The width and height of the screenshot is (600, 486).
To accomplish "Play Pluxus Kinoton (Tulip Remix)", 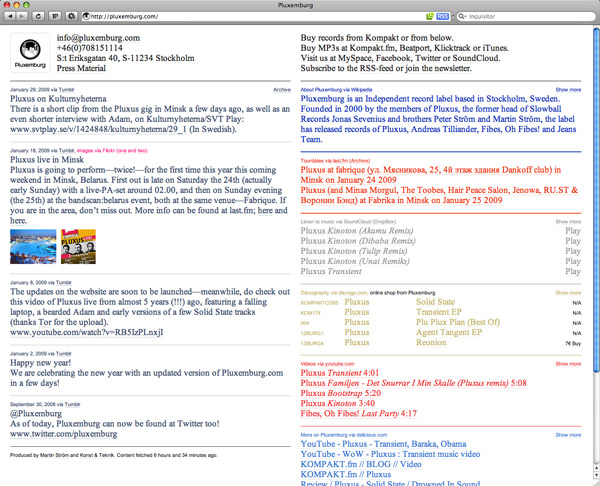I will point(573,251).
